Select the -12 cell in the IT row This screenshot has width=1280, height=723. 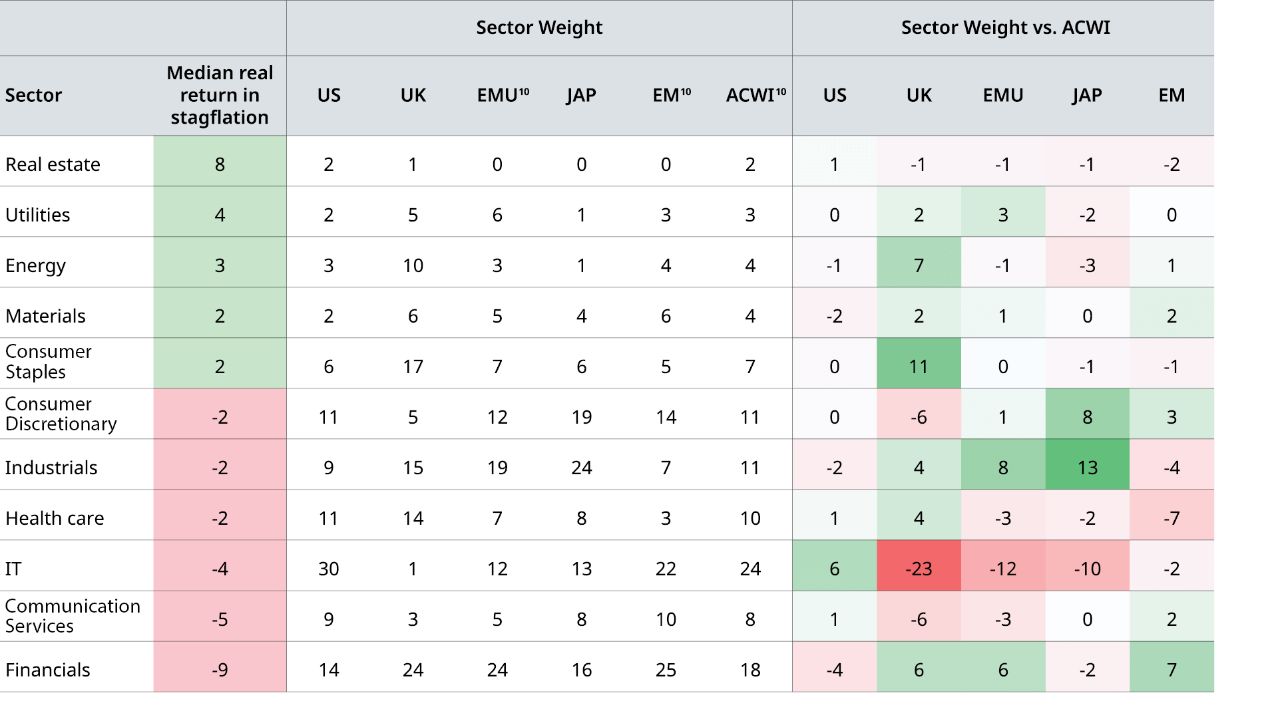pyautogui.click(x=1003, y=569)
